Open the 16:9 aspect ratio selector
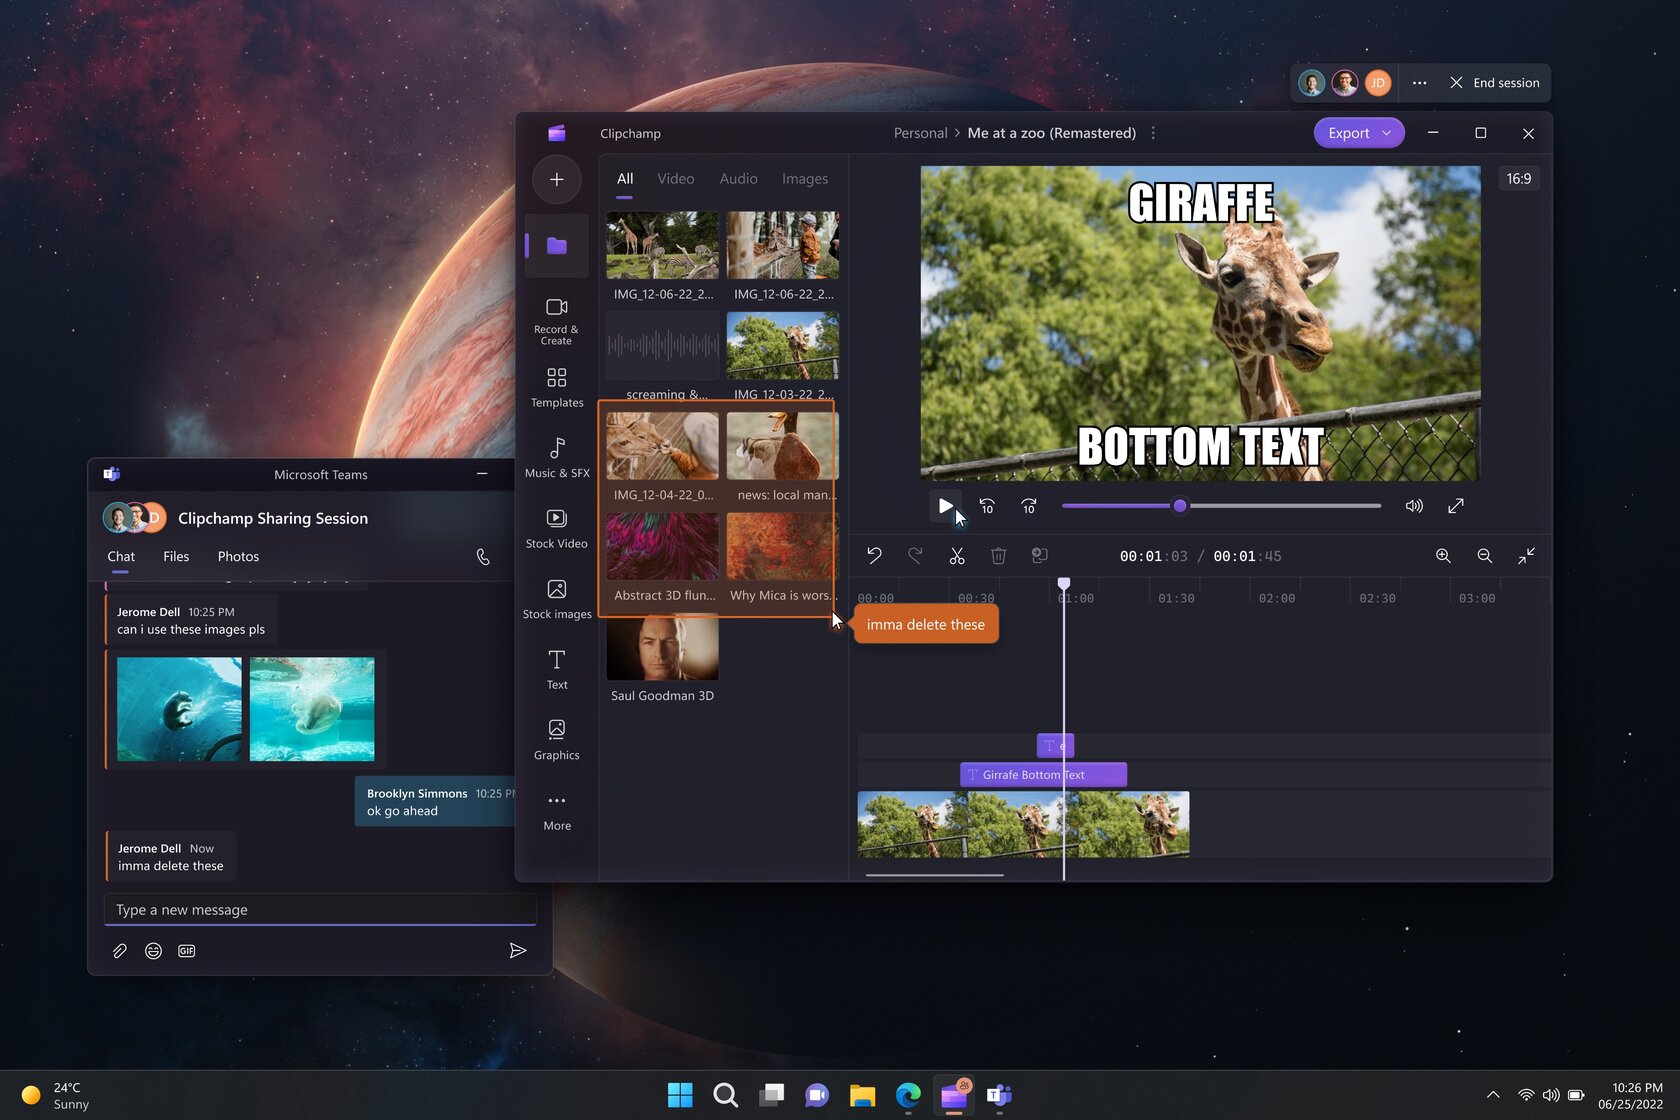The width and height of the screenshot is (1680, 1120). (1519, 179)
